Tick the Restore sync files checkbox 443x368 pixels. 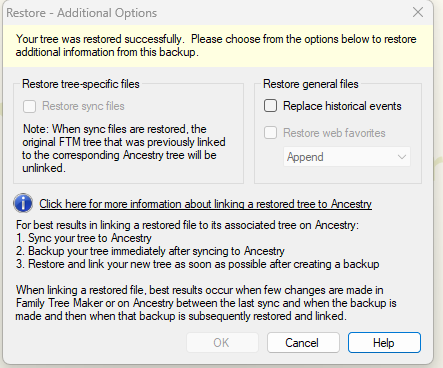click(29, 106)
